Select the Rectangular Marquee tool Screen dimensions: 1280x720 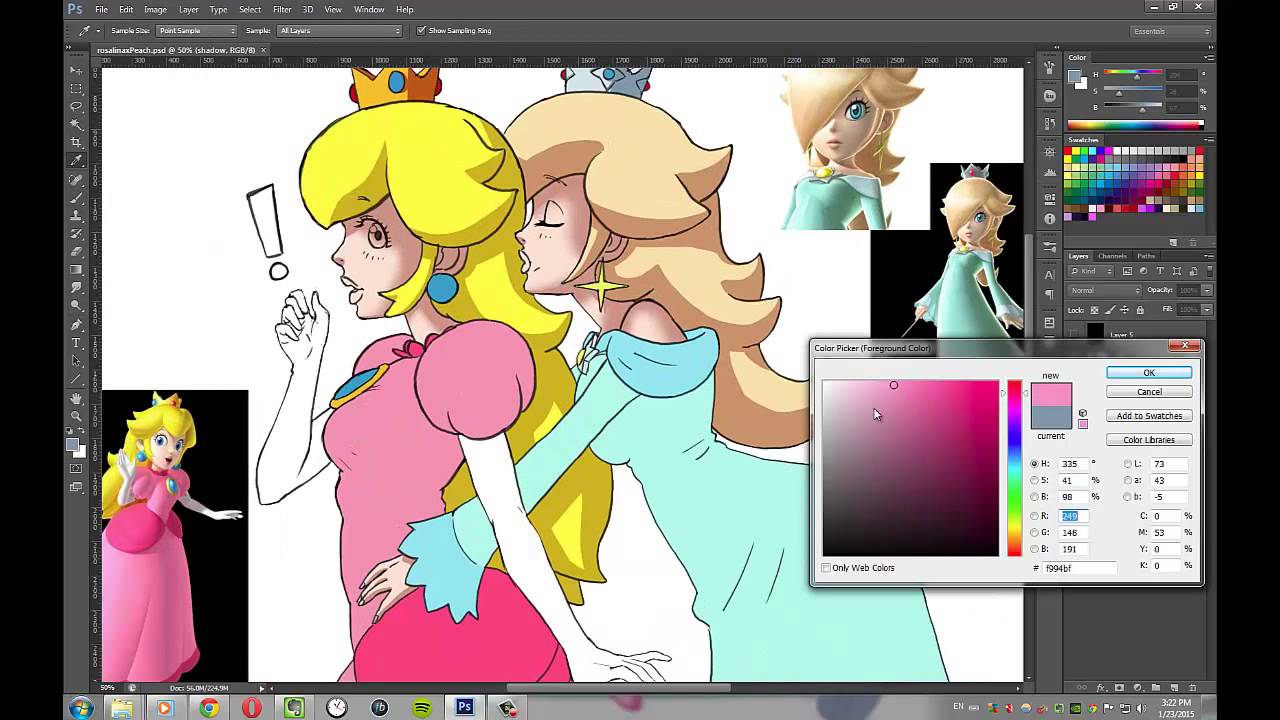(x=76, y=88)
